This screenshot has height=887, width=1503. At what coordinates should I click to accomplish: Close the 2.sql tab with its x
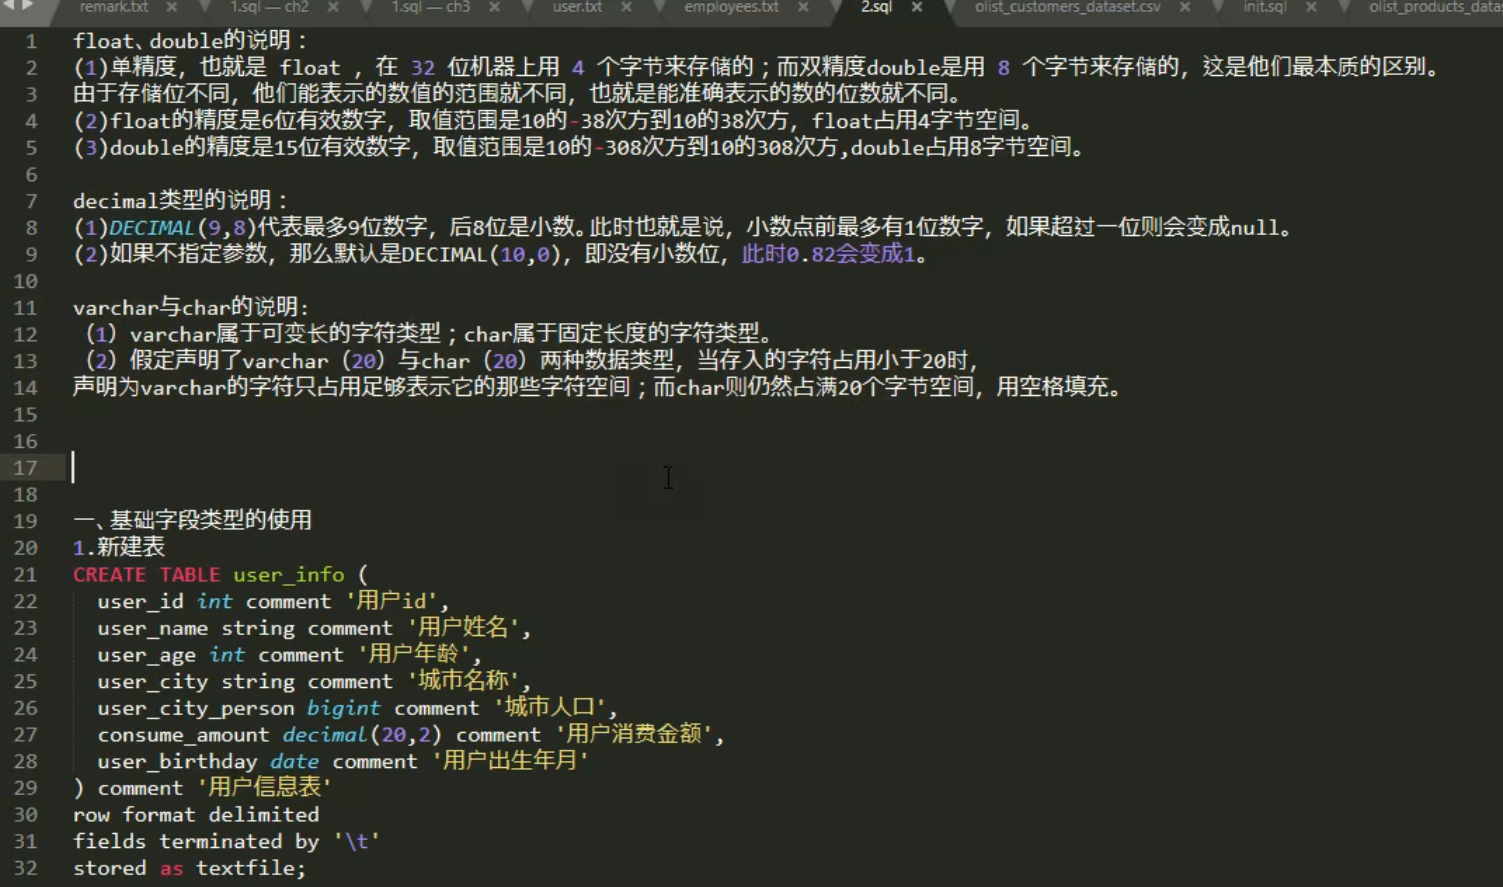coord(917,9)
